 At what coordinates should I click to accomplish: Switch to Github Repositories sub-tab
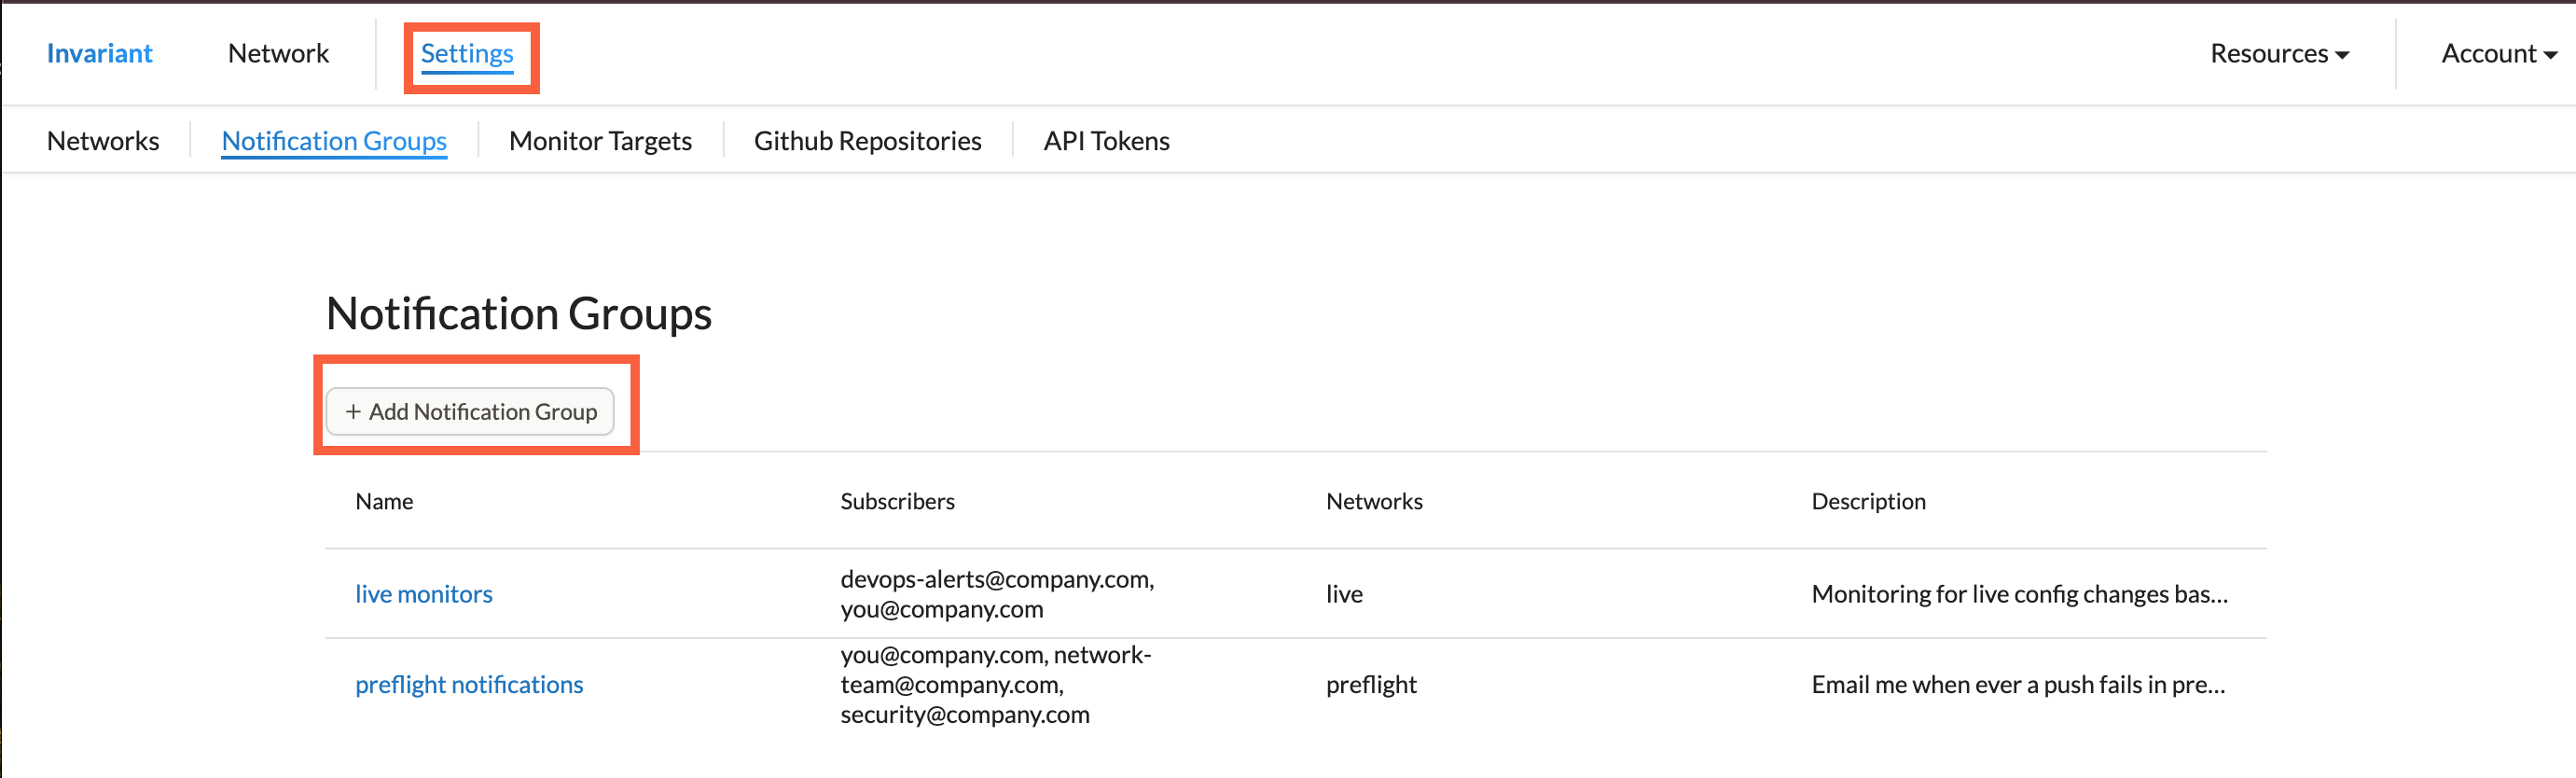click(x=867, y=141)
